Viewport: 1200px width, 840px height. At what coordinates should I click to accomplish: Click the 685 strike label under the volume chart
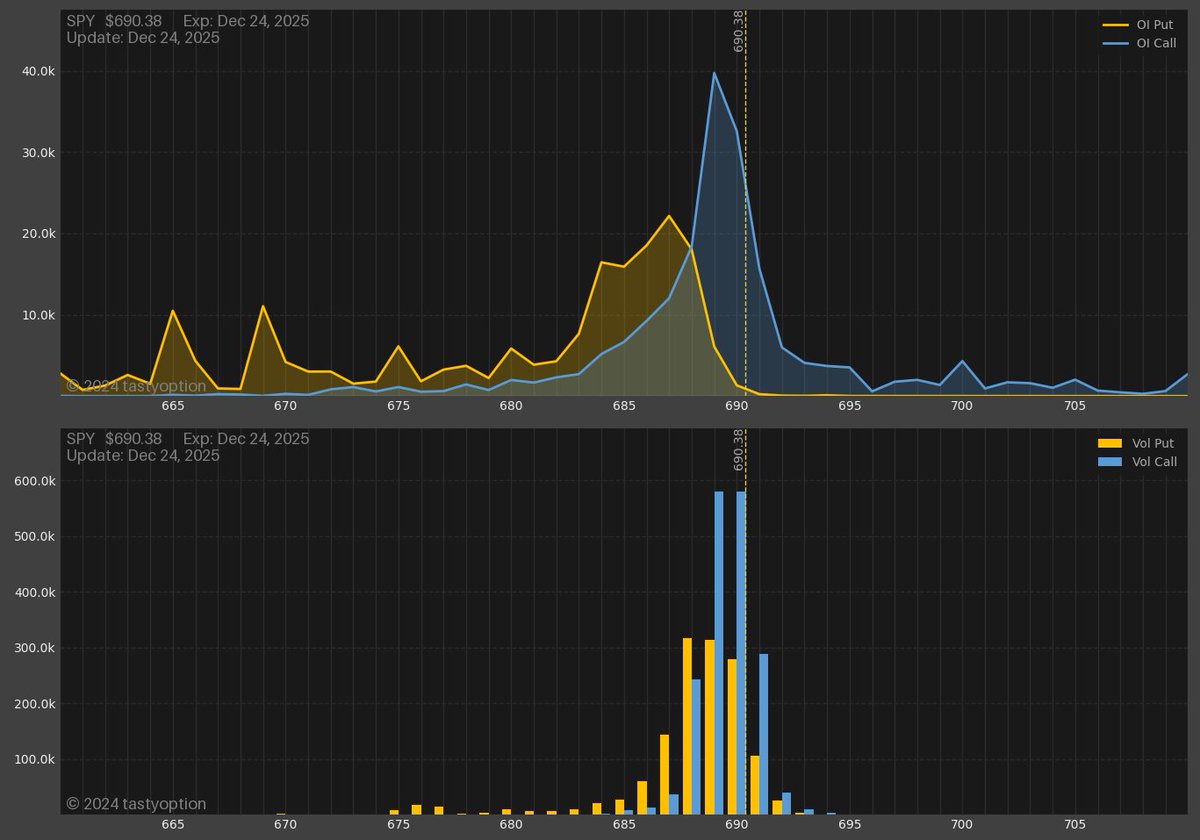pos(624,825)
